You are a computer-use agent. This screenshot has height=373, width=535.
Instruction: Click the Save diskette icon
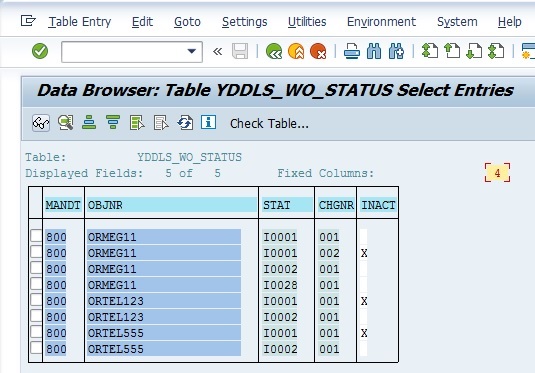(x=240, y=52)
